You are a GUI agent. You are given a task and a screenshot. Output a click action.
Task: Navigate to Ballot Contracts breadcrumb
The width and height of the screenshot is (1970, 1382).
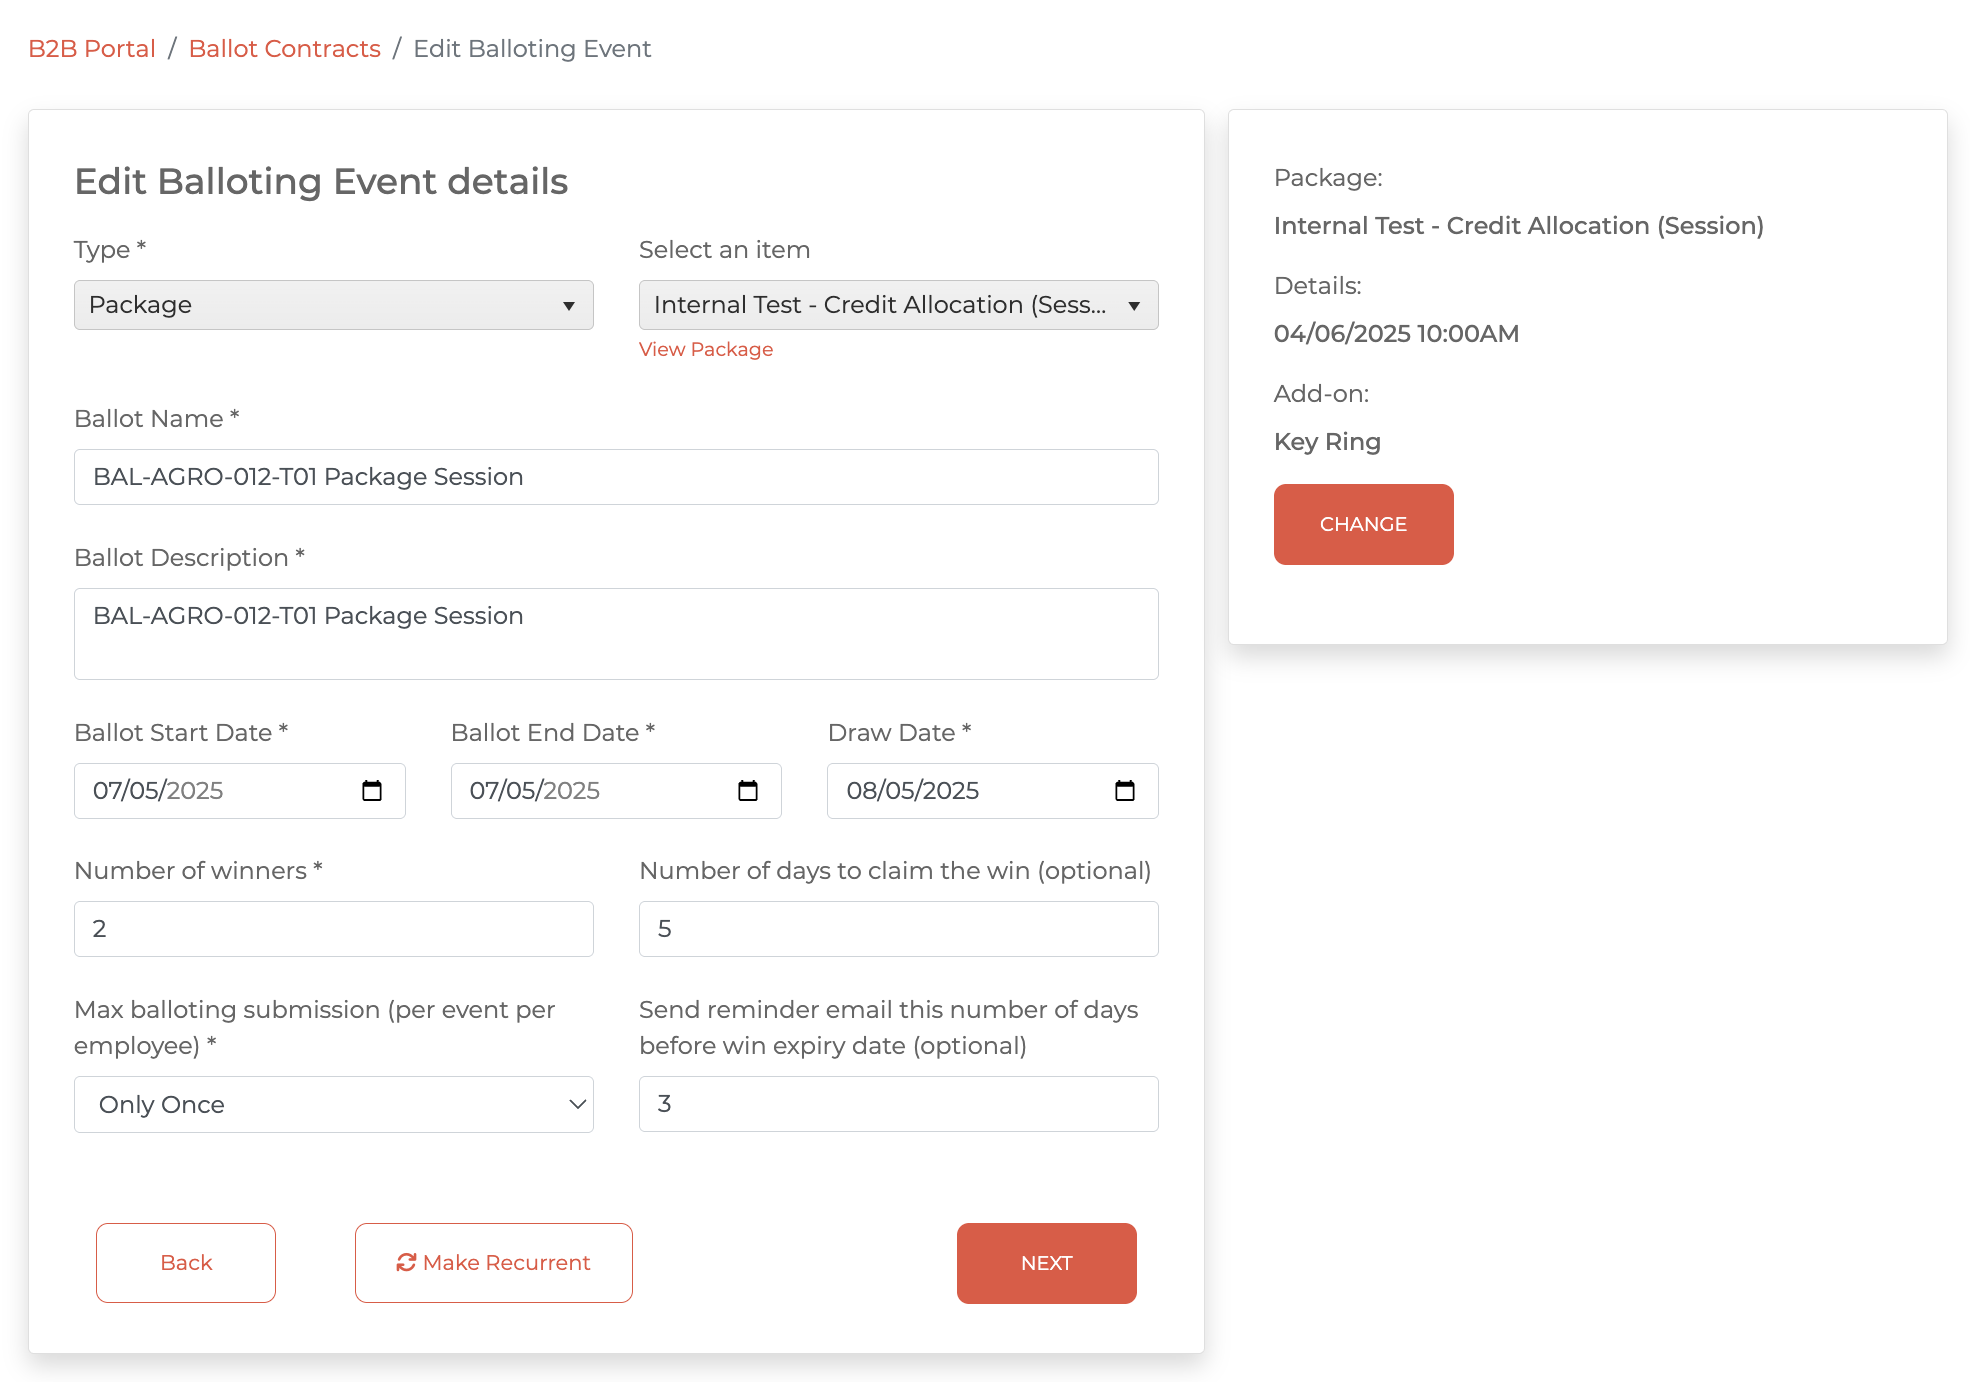click(x=284, y=49)
